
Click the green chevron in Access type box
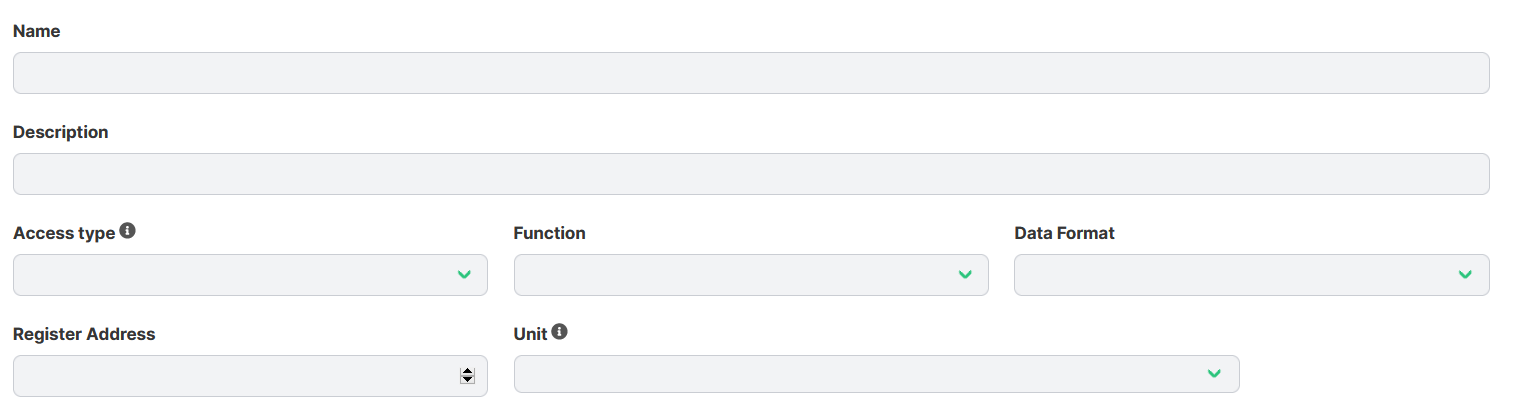coord(464,275)
